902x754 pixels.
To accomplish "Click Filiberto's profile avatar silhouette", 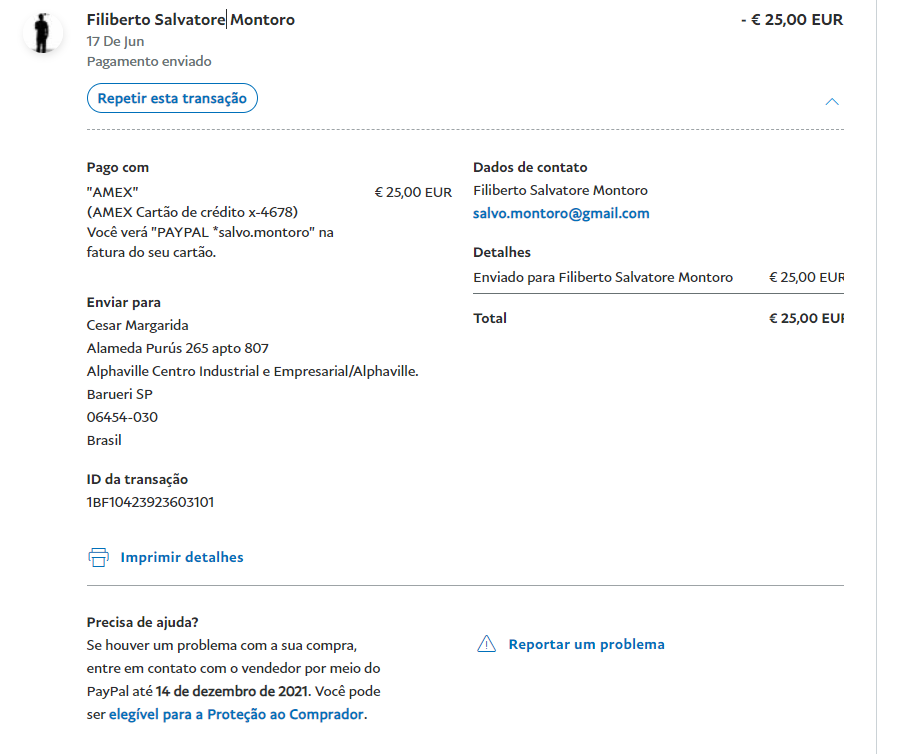I will coord(42,33).
